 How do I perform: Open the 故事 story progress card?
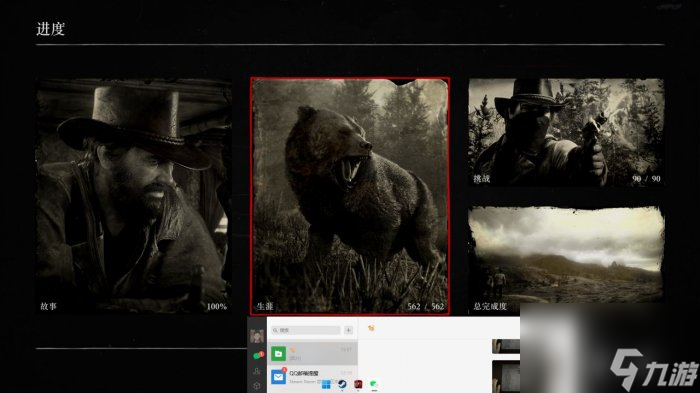click(133, 196)
